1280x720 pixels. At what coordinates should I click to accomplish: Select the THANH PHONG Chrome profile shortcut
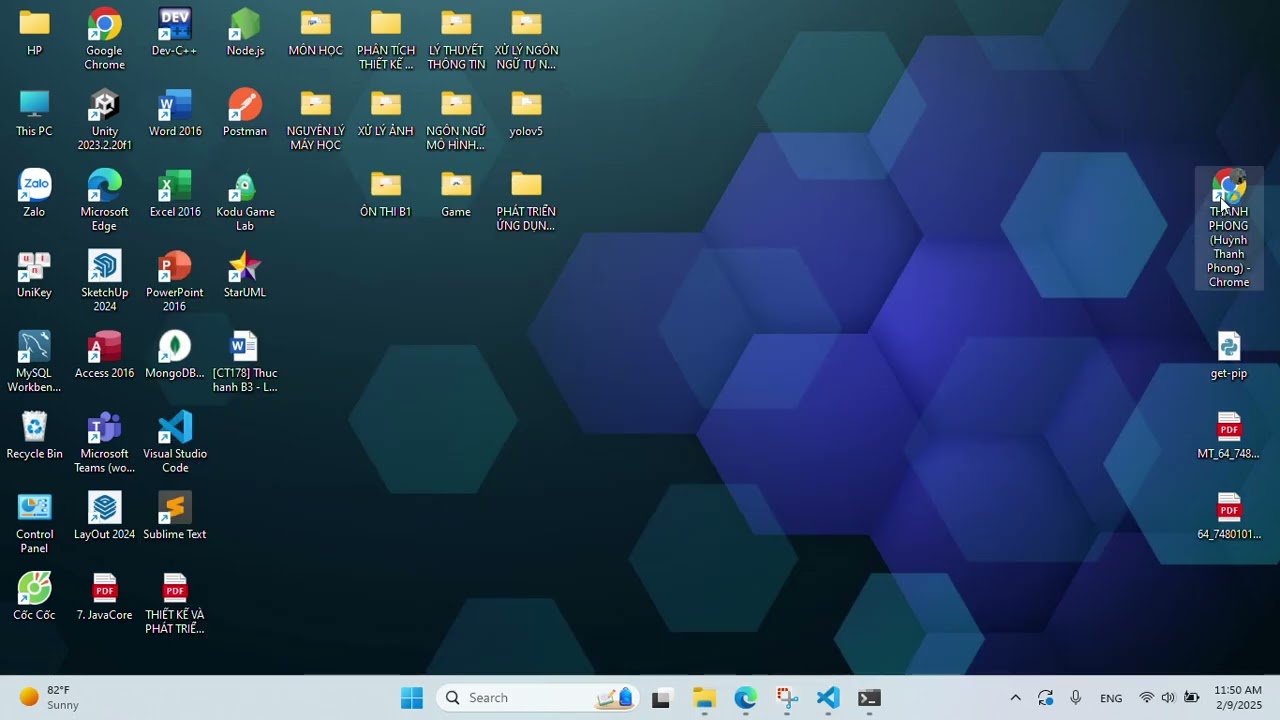tap(1229, 229)
